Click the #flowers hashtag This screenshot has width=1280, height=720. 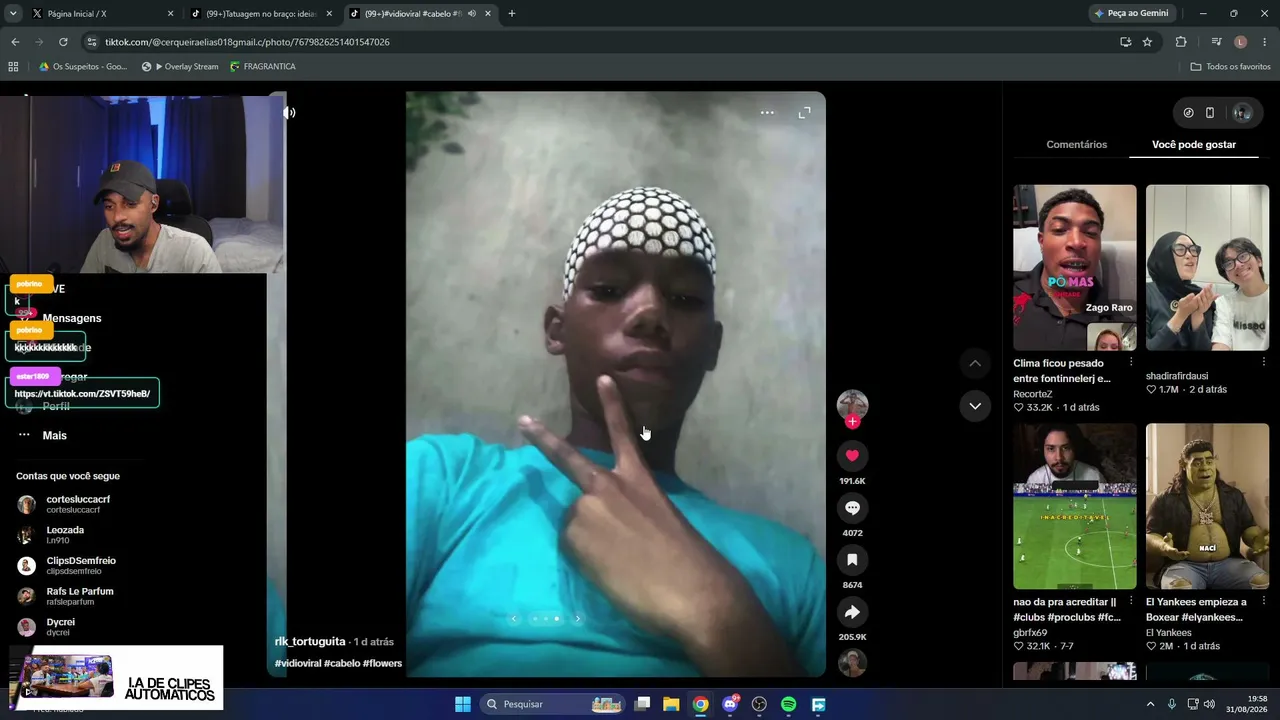(x=382, y=664)
